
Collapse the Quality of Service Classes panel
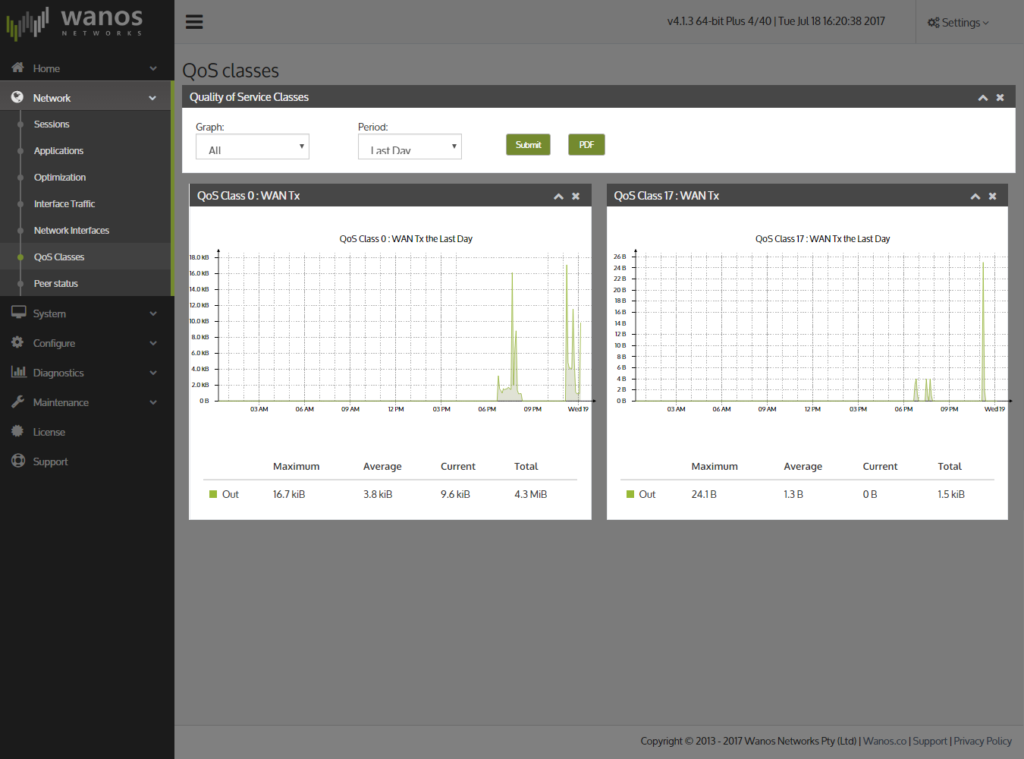click(983, 97)
